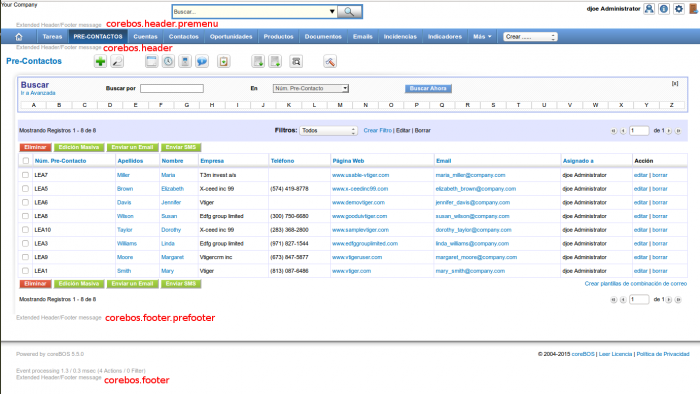
Task: Open the calendar icon in Pre-Contactos toolbar
Action: point(151,62)
